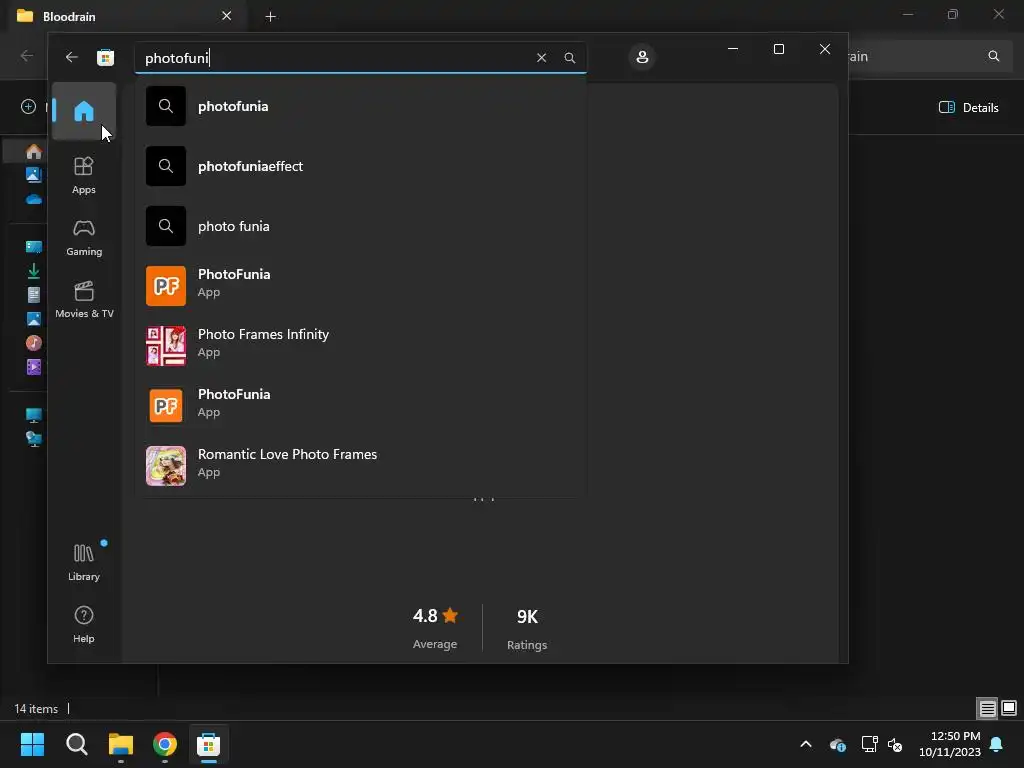Select the 'photofuniaeffect' search suggestion
This screenshot has height=768, width=1024.
(360, 166)
